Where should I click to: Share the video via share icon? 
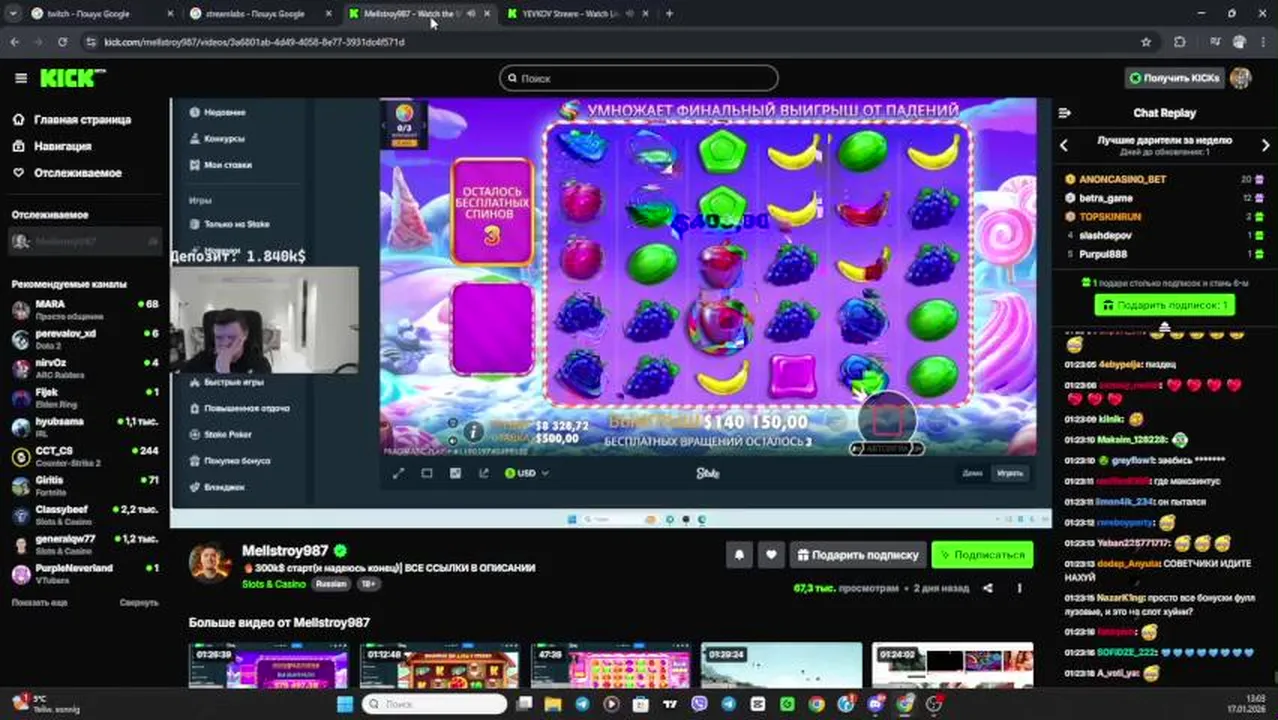tap(988, 589)
